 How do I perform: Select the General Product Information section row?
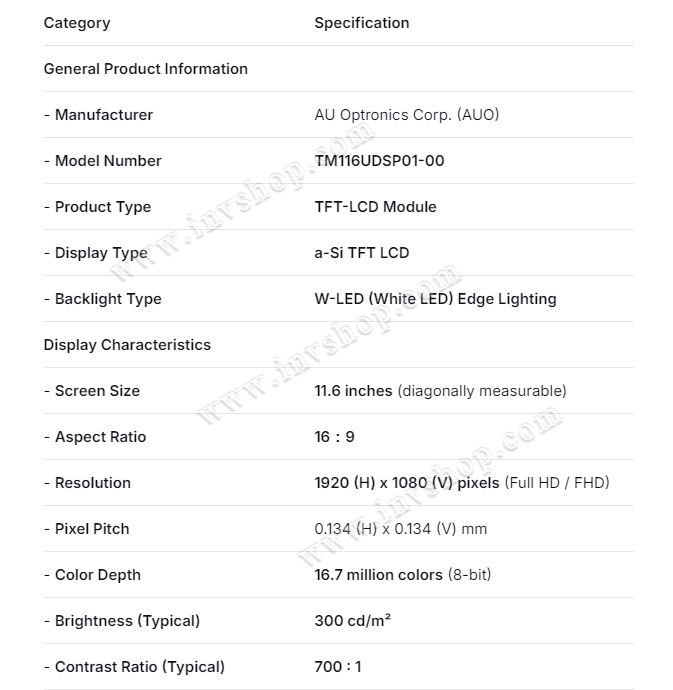tap(339, 69)
